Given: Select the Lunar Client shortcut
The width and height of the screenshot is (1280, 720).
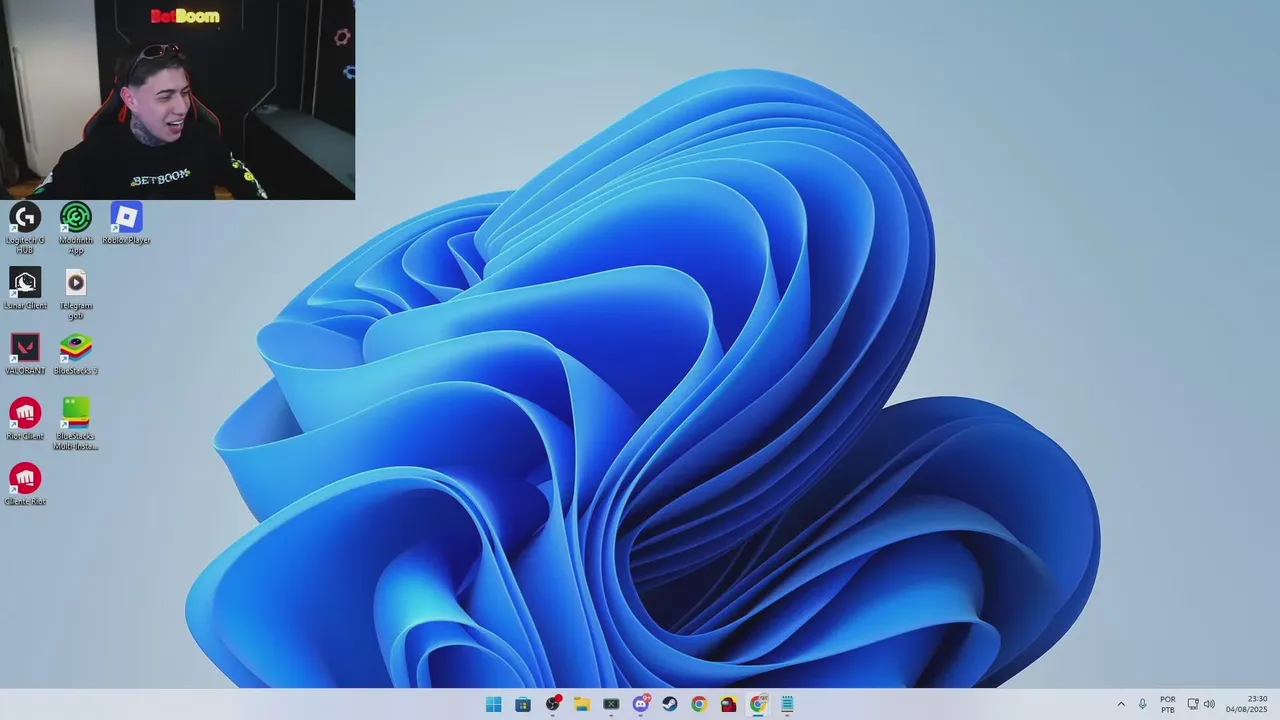Looking at the screenshot, I should (25, 288).
